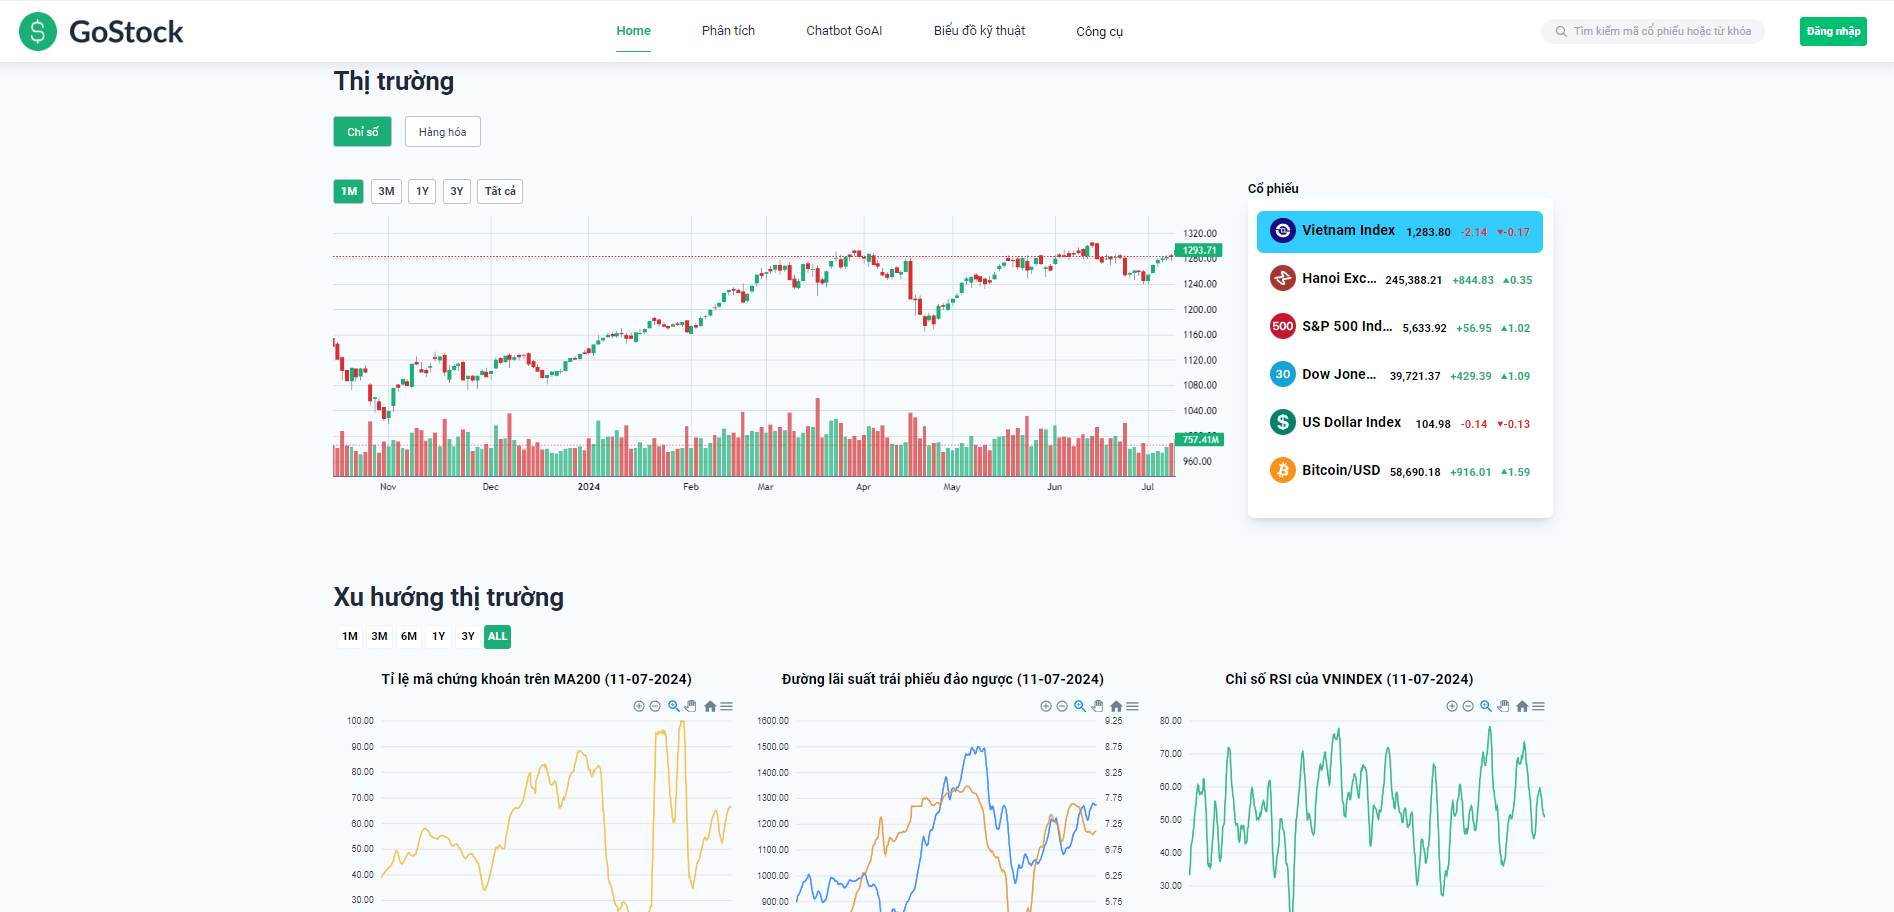Open the Công cụ nav menu
This screenshot has height=912, width=1894.
coord(1099,32)
